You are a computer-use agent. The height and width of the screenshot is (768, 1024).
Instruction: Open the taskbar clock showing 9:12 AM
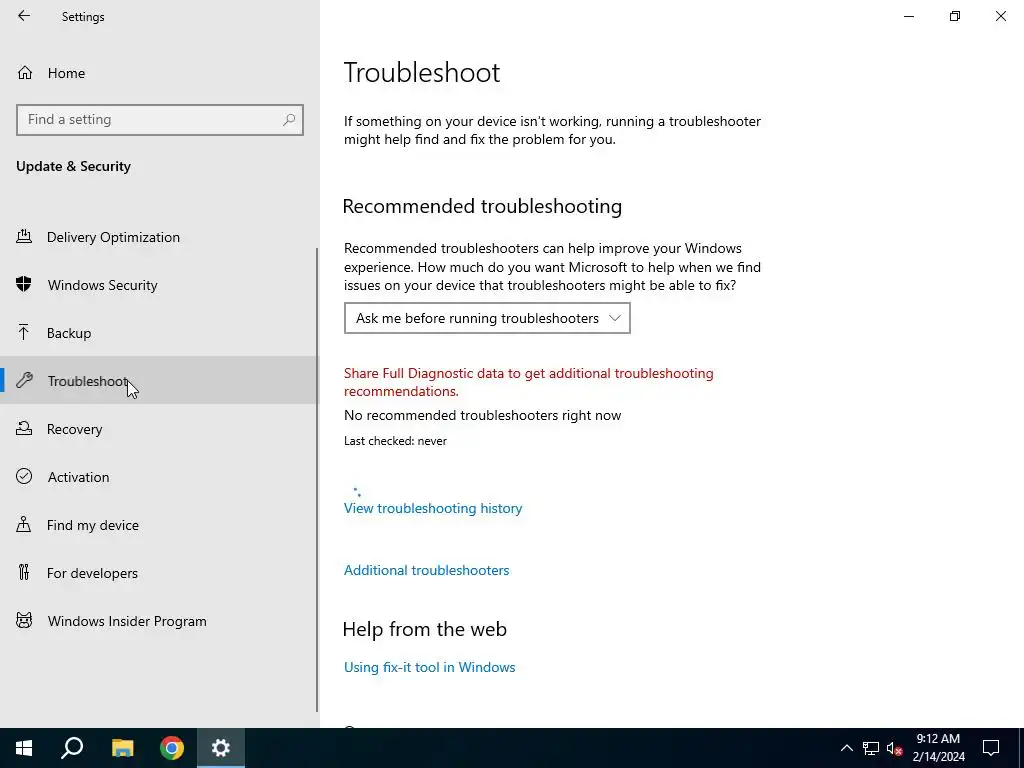(x=938, y=748)
